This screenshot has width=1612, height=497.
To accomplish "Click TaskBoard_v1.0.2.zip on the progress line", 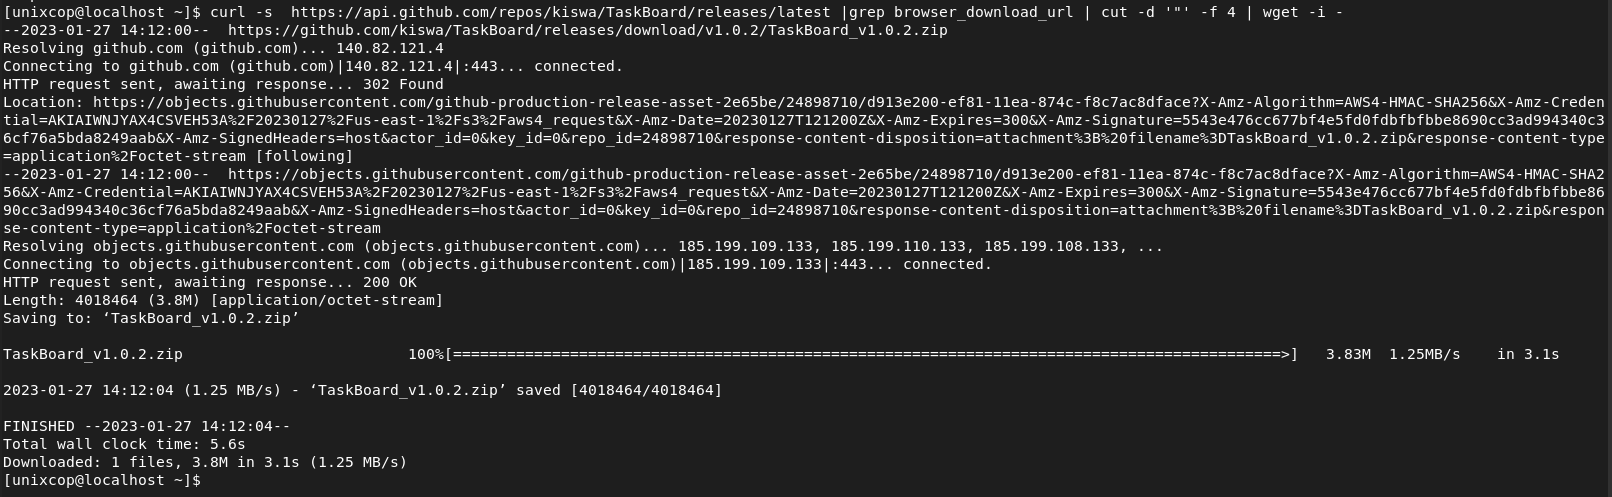I will [93, 354].
